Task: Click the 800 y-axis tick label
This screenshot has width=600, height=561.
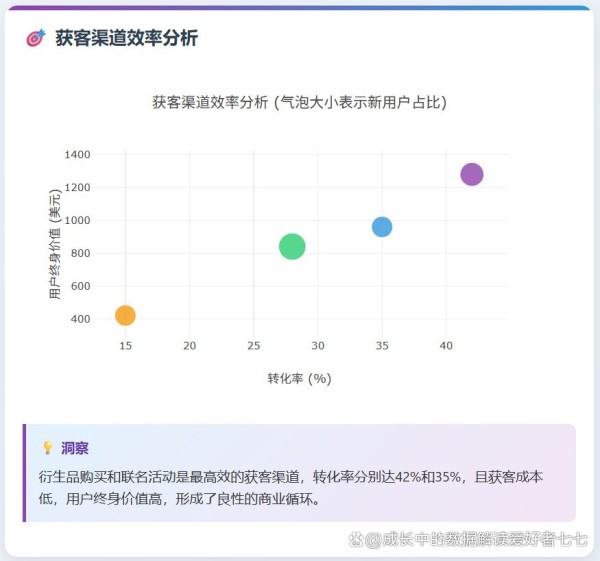Action: pyautogui.click(x=81, y=254)
